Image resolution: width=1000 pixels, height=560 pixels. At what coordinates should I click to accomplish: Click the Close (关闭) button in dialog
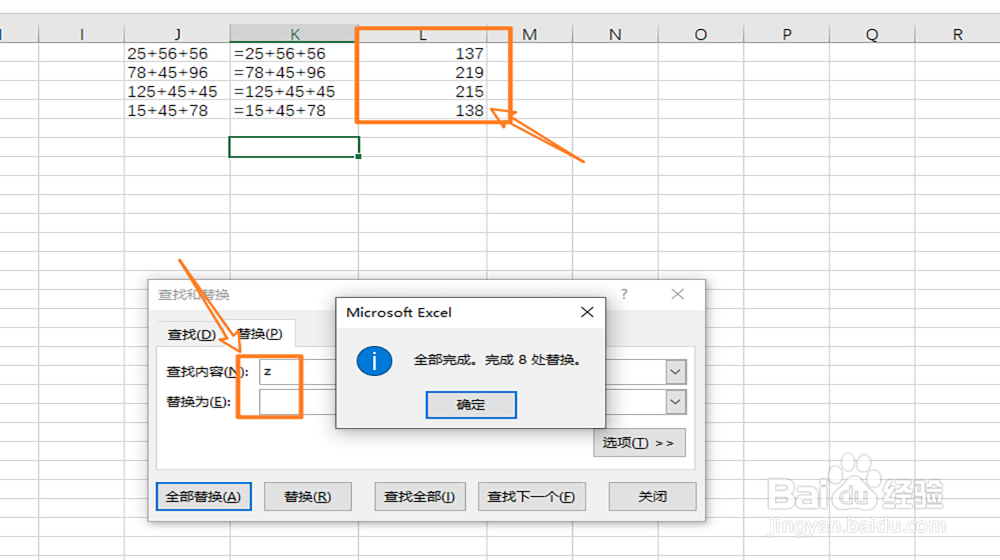click(652, 496)
